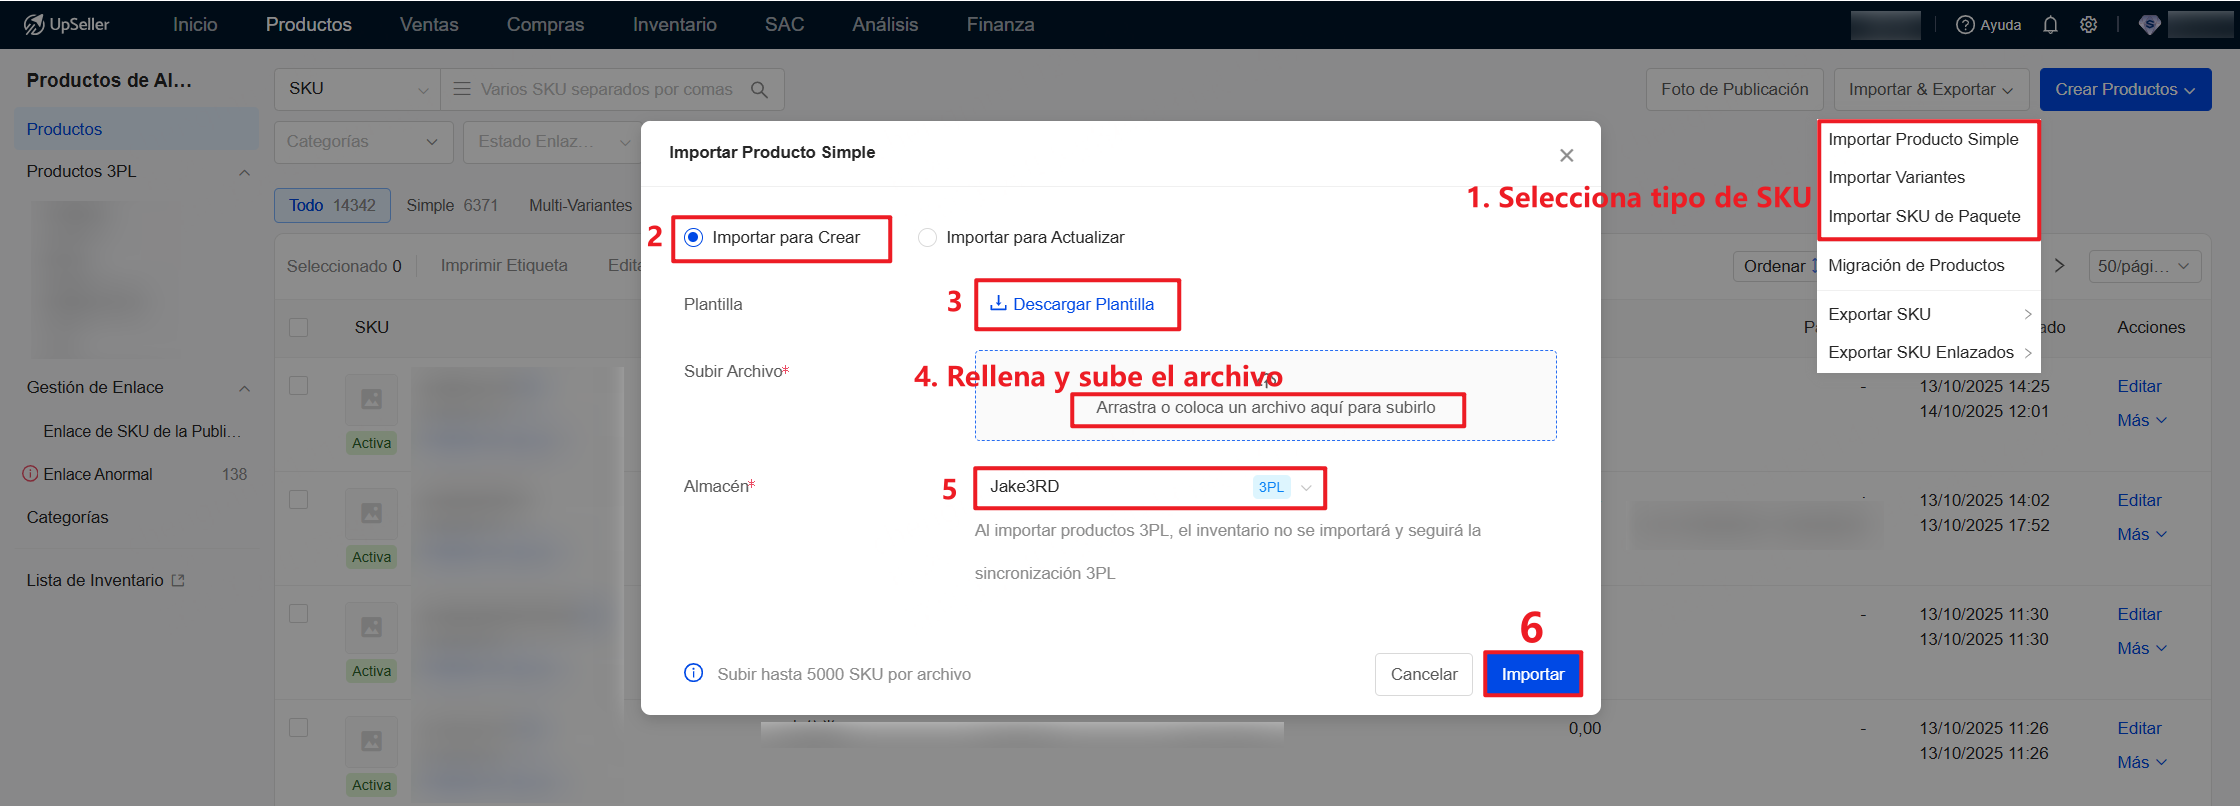Screen dimensions: 2240x806
Task: Select Importar para Crear radio option
Action: point(694,238)
